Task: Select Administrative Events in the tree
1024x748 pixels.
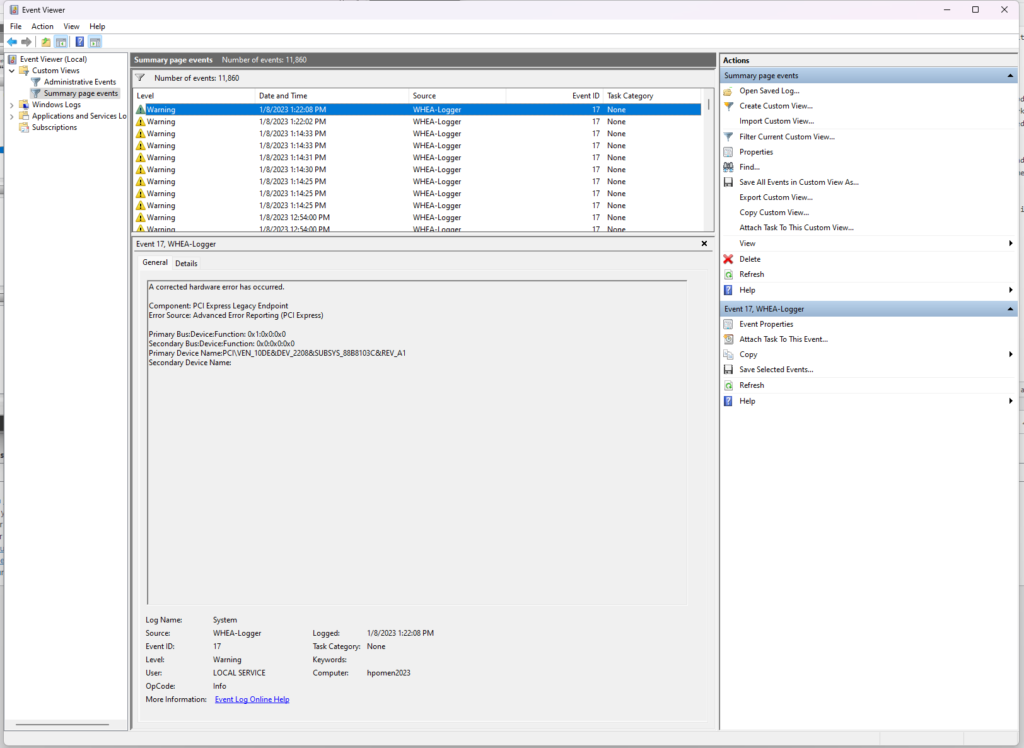Action: [x=80, y=82]
